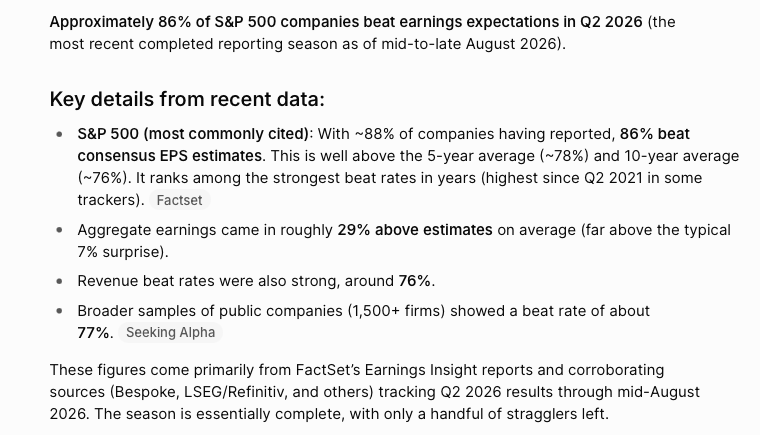Click the bullet marker before 'Aggregate earnings'
760x435 pixels.
60,230
